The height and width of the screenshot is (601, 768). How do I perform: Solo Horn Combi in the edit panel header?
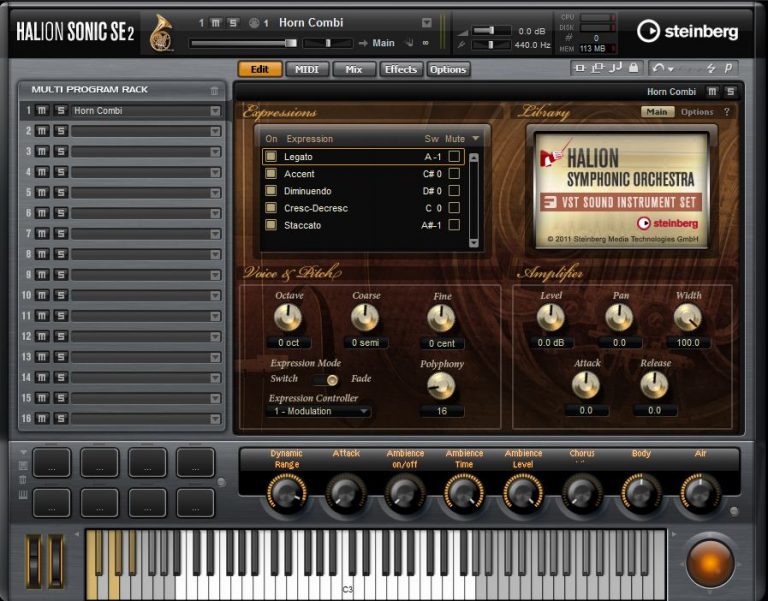pos(730,92)
